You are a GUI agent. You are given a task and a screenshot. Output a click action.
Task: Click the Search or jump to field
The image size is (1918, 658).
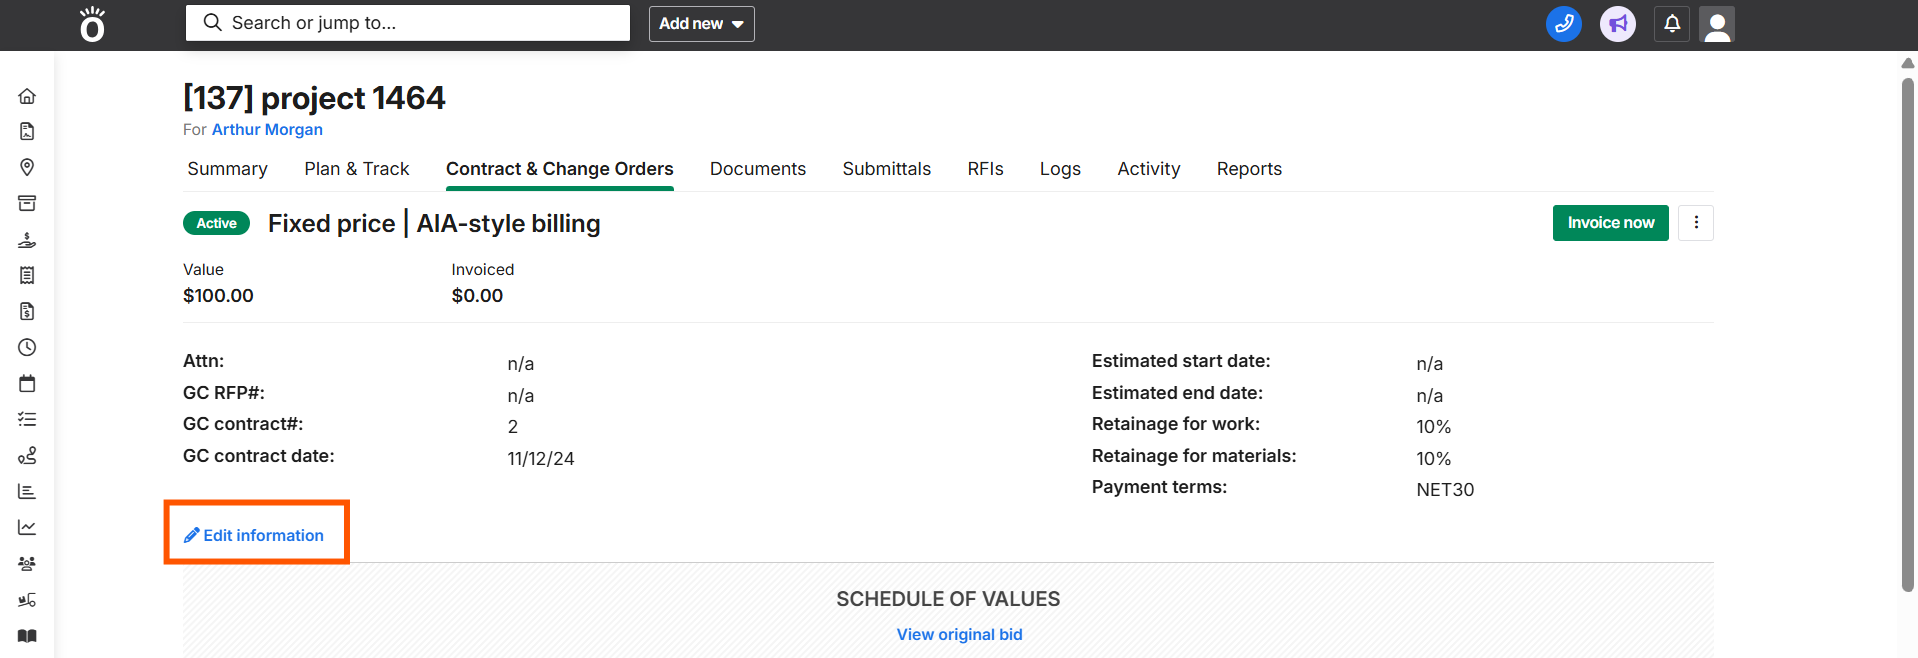click(x=408, y=23)
